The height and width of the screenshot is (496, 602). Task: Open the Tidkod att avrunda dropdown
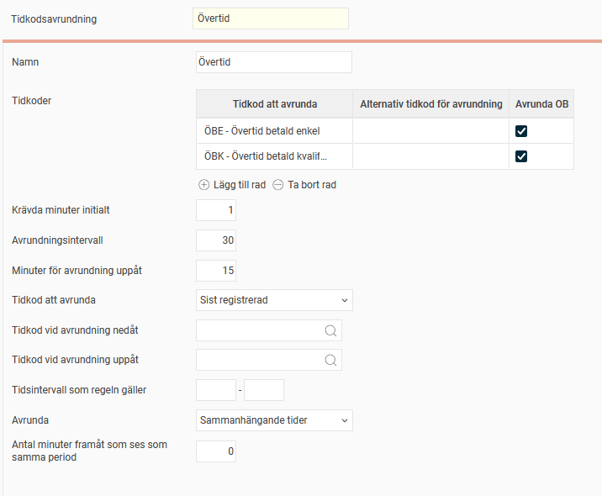pyautogui.click(x=274, y=300)
